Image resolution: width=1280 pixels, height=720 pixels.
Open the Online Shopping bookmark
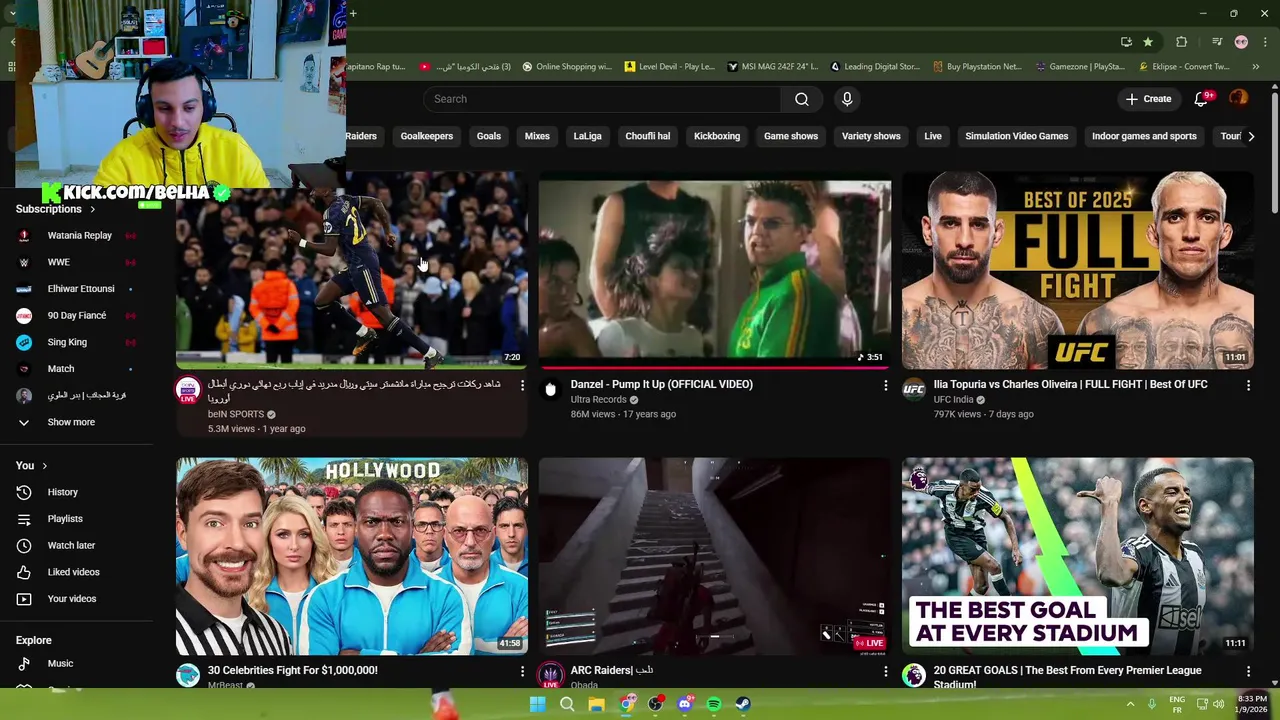pyautogui.click(x=566, y=67)
